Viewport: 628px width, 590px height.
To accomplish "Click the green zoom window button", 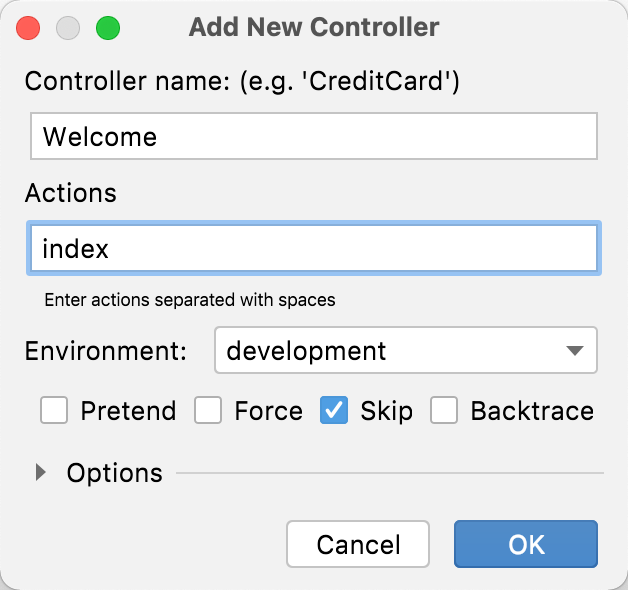I will (x=107, y=27).
